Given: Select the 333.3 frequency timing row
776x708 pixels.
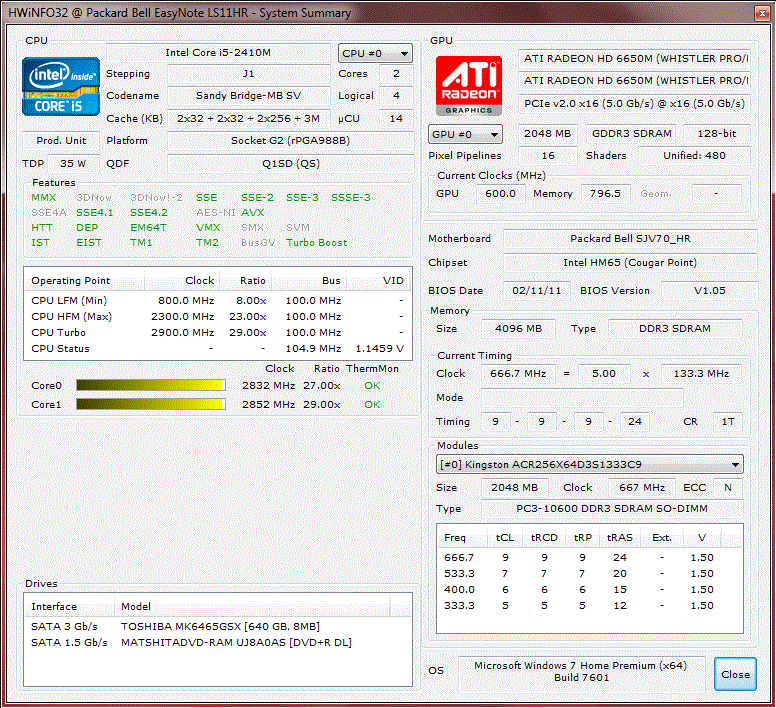Looking at the screenshot, I should [x=589, y=606].
